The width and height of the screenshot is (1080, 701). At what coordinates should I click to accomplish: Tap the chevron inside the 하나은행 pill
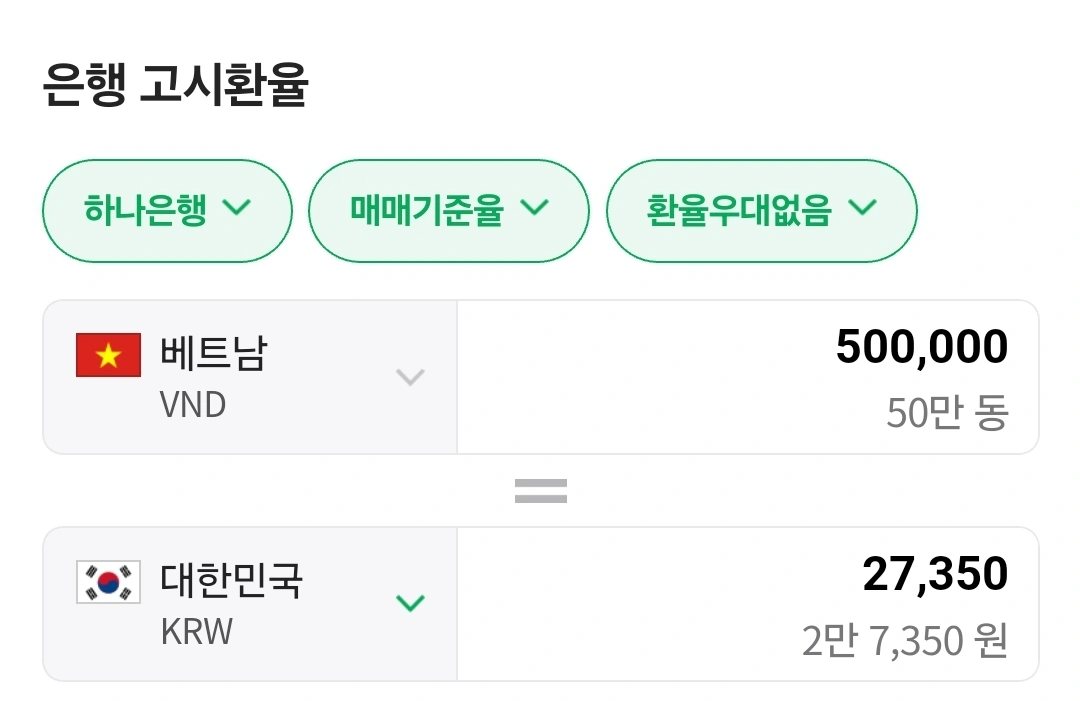[237, 208]
